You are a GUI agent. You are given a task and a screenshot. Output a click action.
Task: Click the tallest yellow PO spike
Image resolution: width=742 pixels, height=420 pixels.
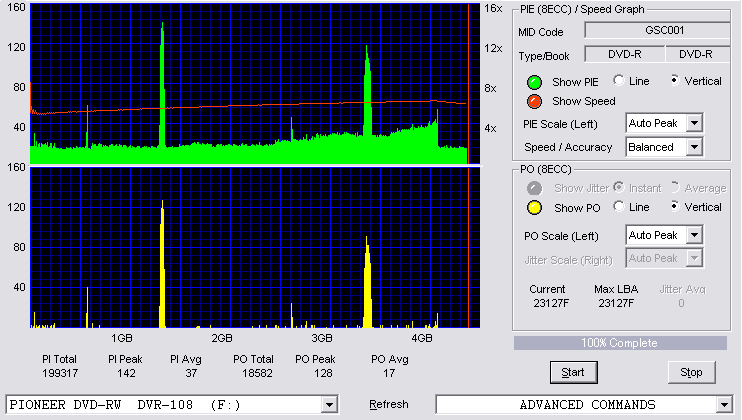pyautogui.click(x=162, y=263)
